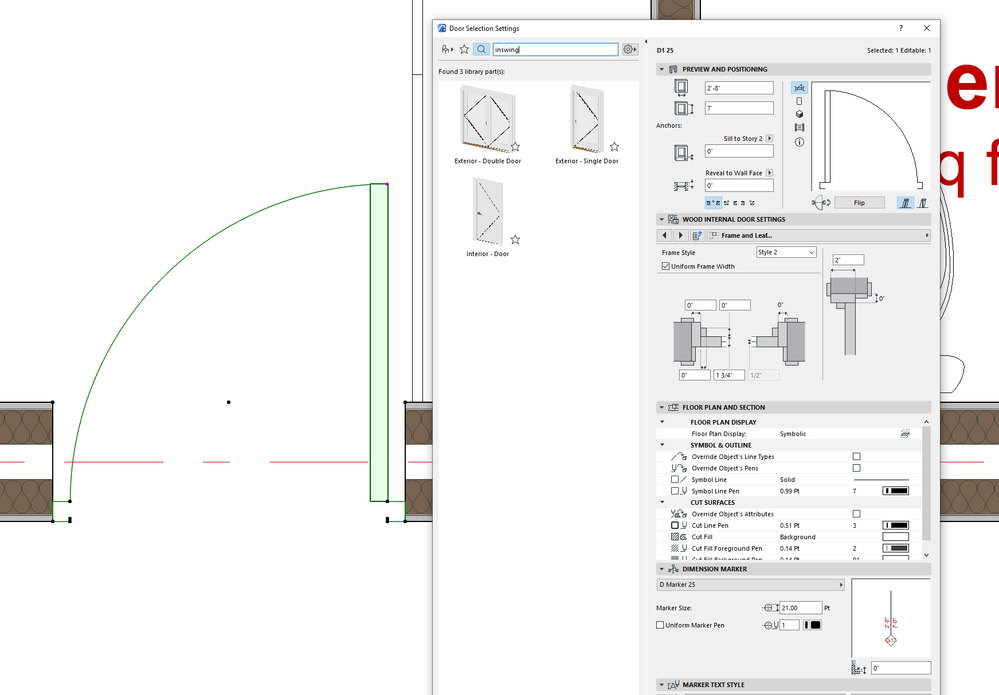Click the help question mark button
The image size is (999, 695).
click(901, 27)
